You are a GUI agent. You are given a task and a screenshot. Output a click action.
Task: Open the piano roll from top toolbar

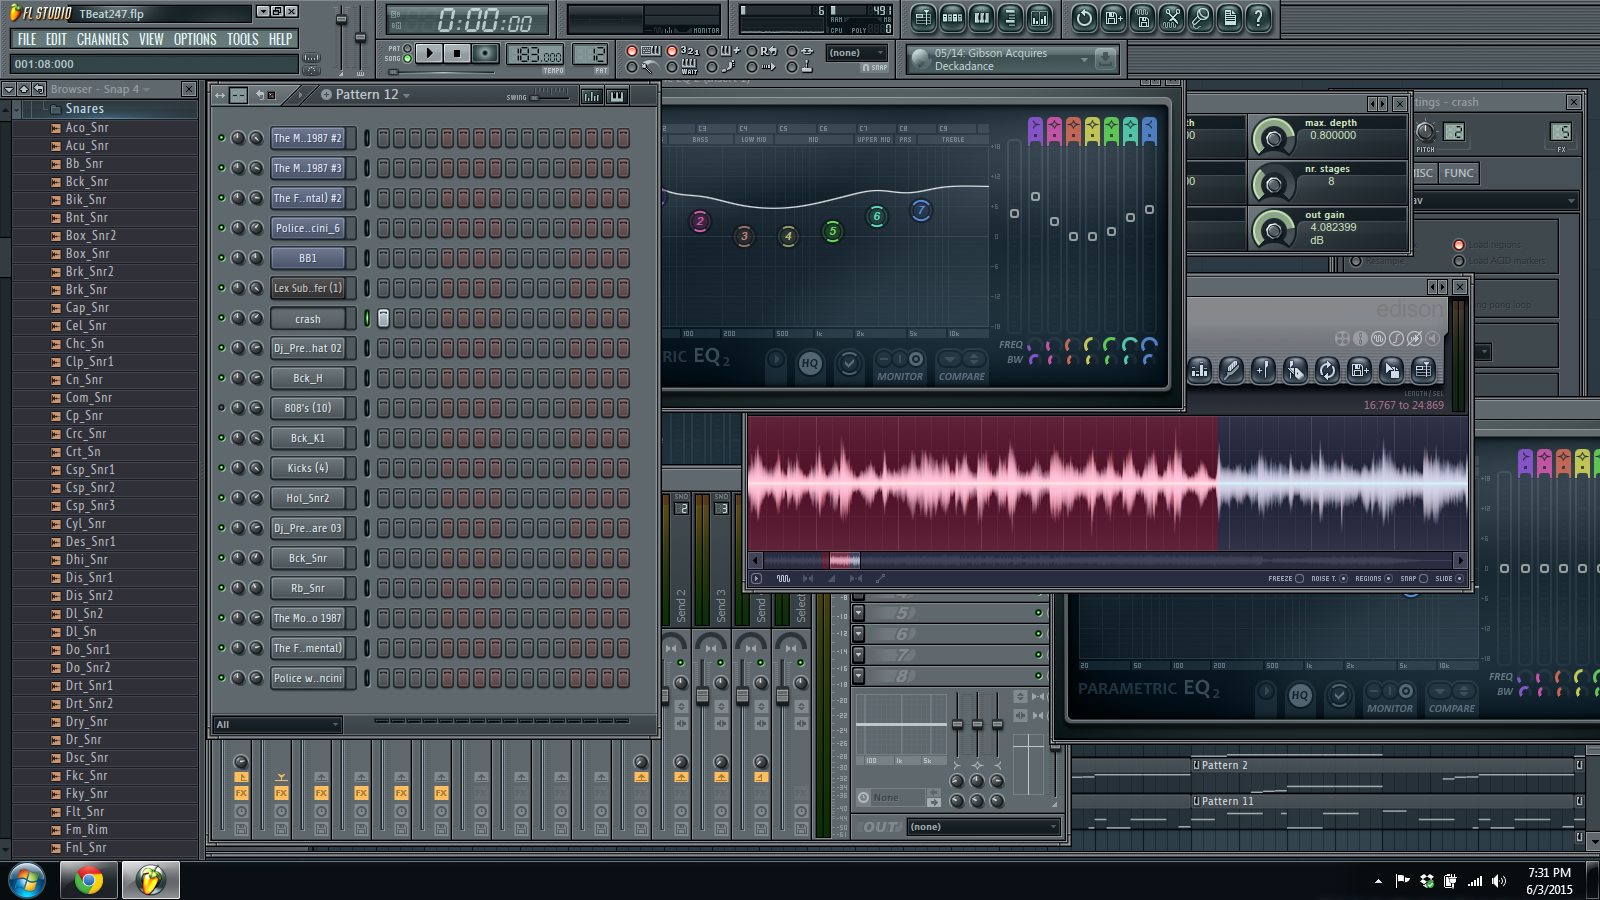tap(982, 18)
